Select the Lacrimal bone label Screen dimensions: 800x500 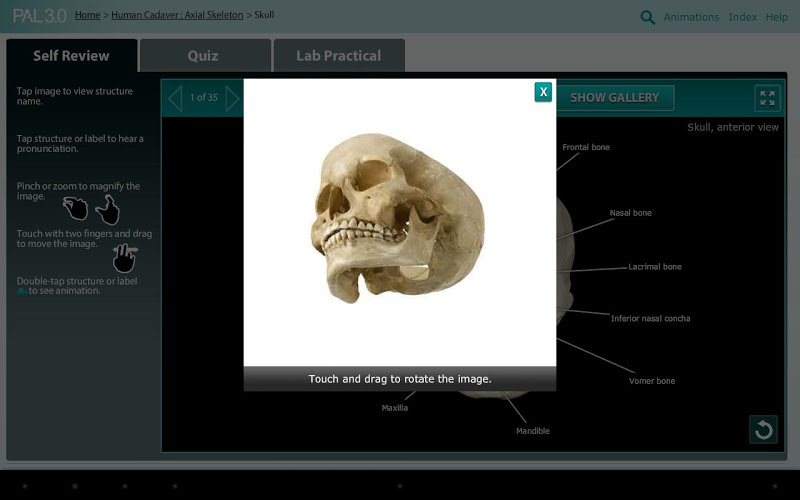pyautogui.click(x=655, y=266)
